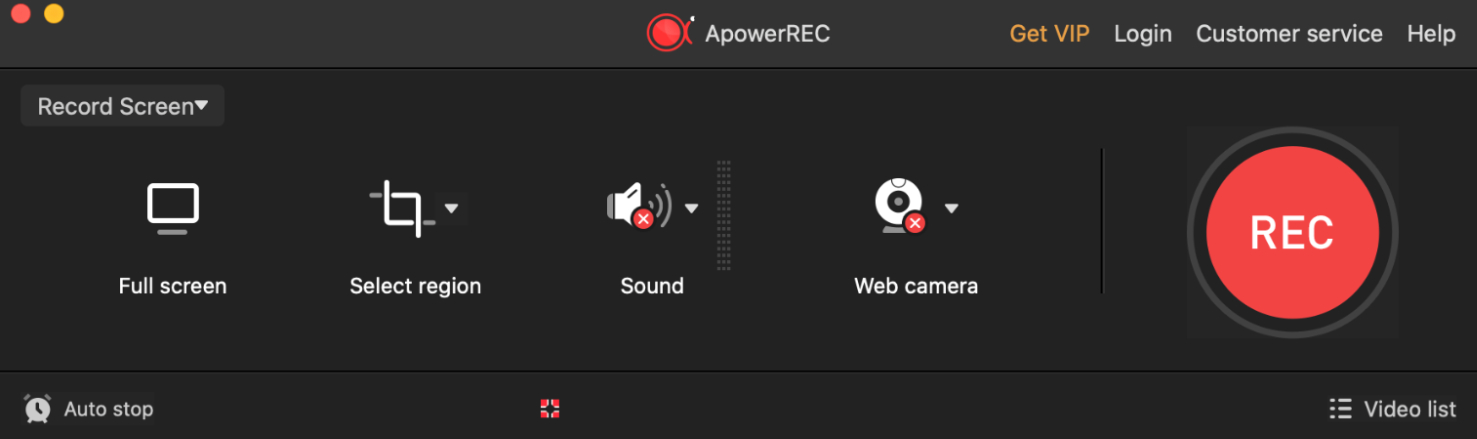Screen dimensions: 1477x439
Task: Enable the disabled Web camera icon
Action: [x=899, y=207]
